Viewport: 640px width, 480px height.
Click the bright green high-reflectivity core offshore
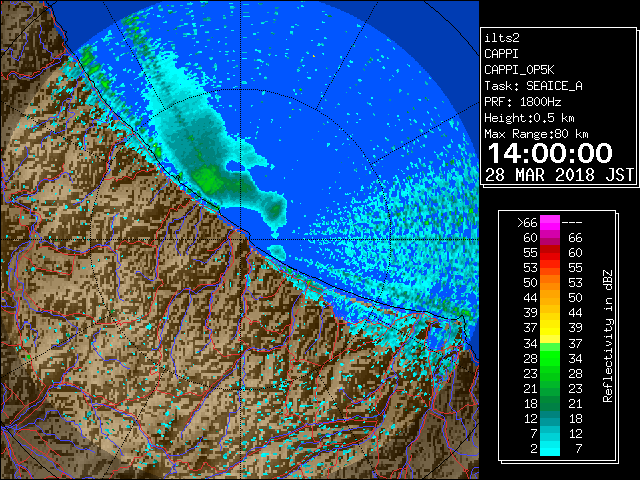click(x=208, y=178)
